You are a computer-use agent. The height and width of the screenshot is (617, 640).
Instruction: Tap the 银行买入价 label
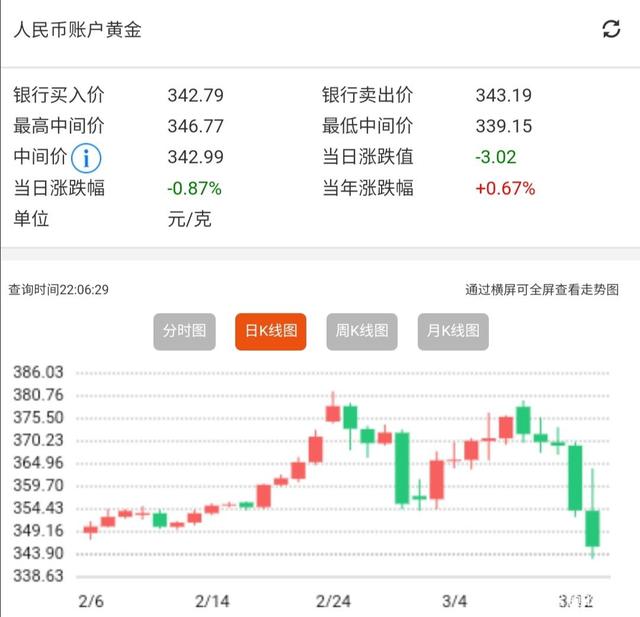(x=59, y=95)
